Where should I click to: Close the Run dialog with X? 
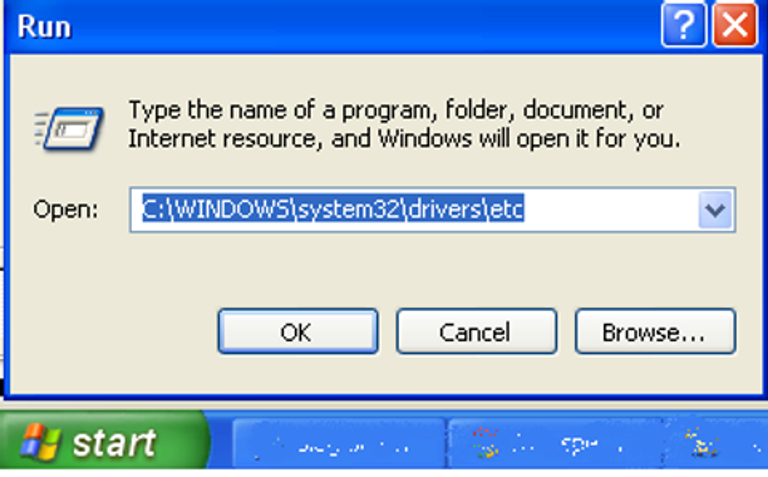tap(735, 24)
